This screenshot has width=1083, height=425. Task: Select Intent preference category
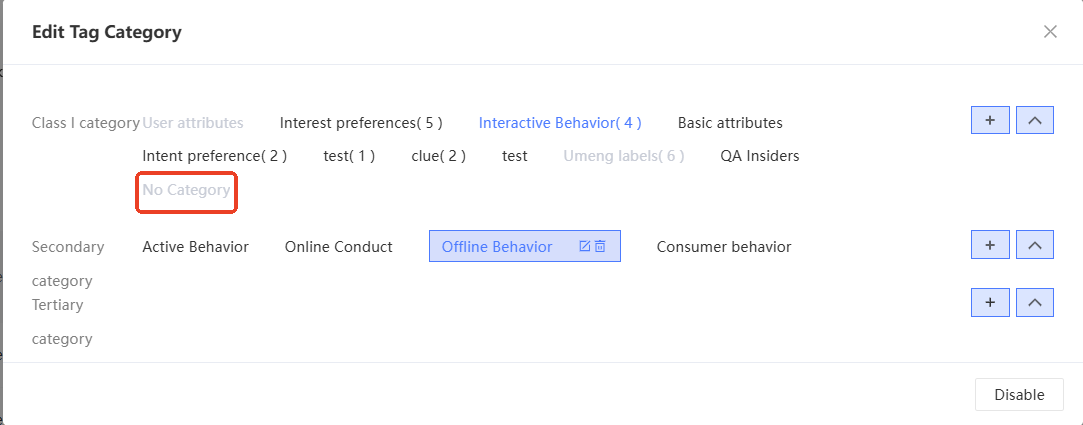pos(215,156)
